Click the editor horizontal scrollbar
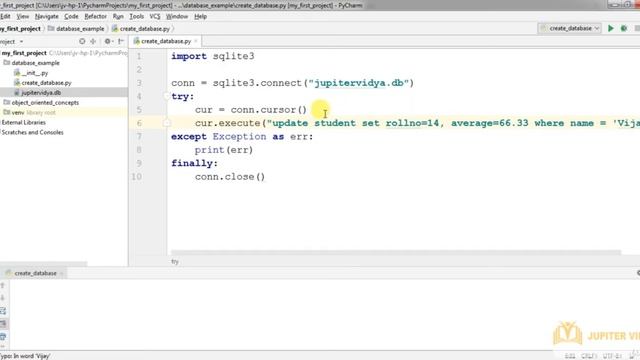Image resolution: width=640 pixels, height=360 pixels. pos(396,252)
